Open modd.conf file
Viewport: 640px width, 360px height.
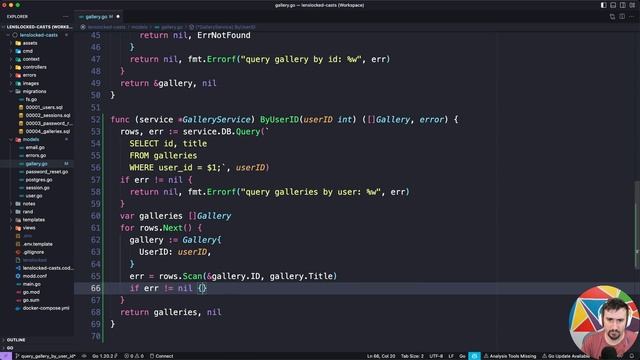click(34, 276)
